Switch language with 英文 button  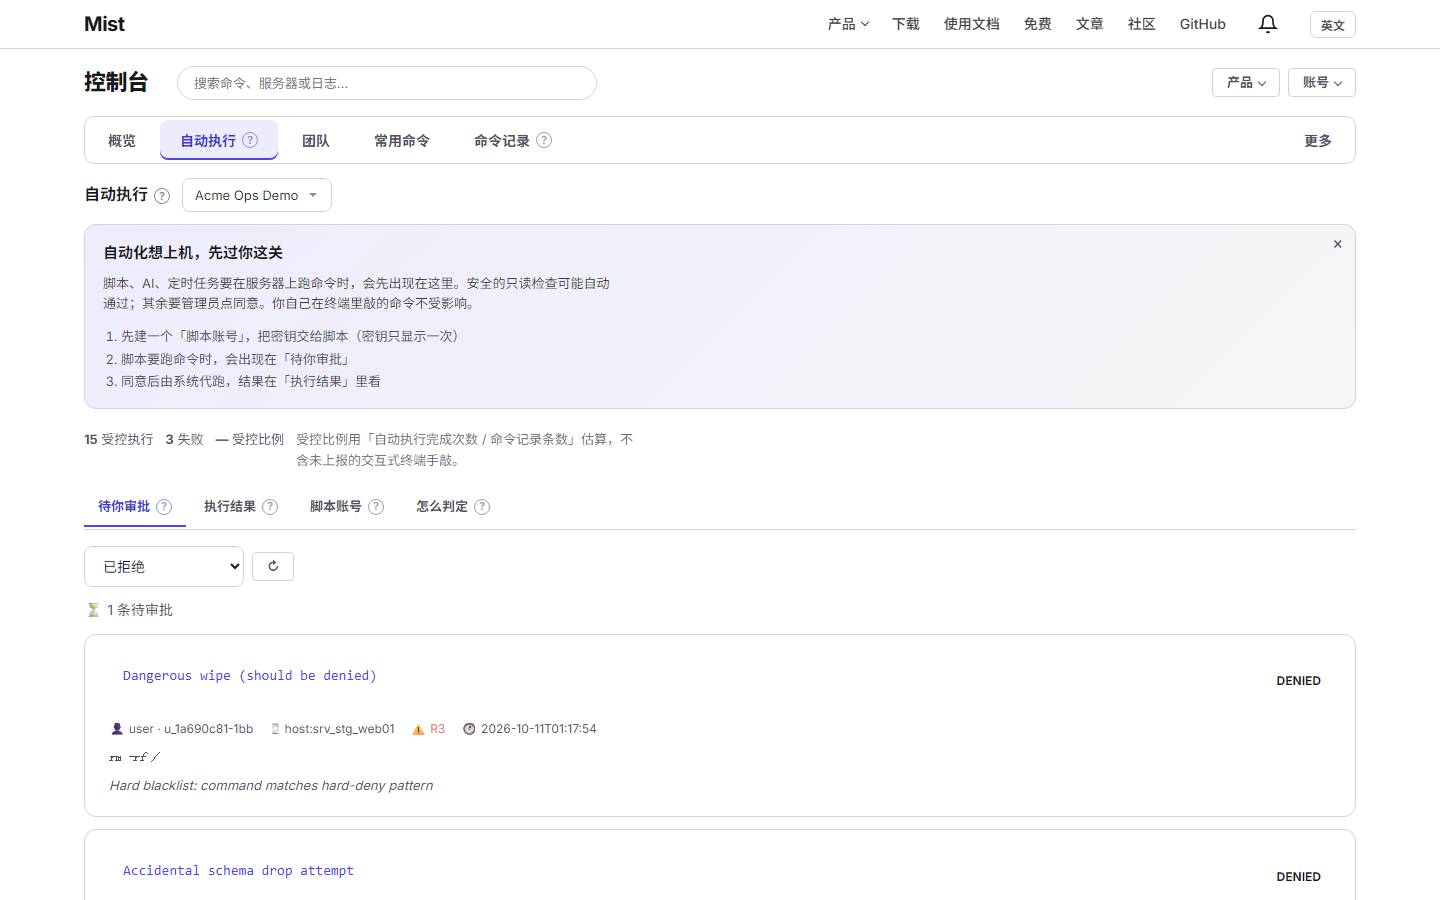pyautogui.click(x=1333, y=25)
